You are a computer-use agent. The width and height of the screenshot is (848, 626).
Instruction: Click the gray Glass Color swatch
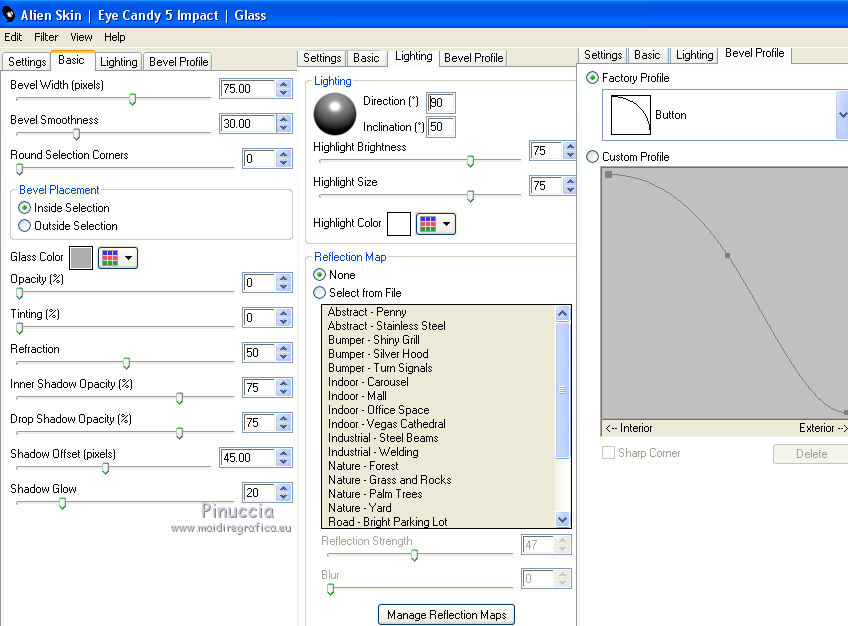click(81, 258)
